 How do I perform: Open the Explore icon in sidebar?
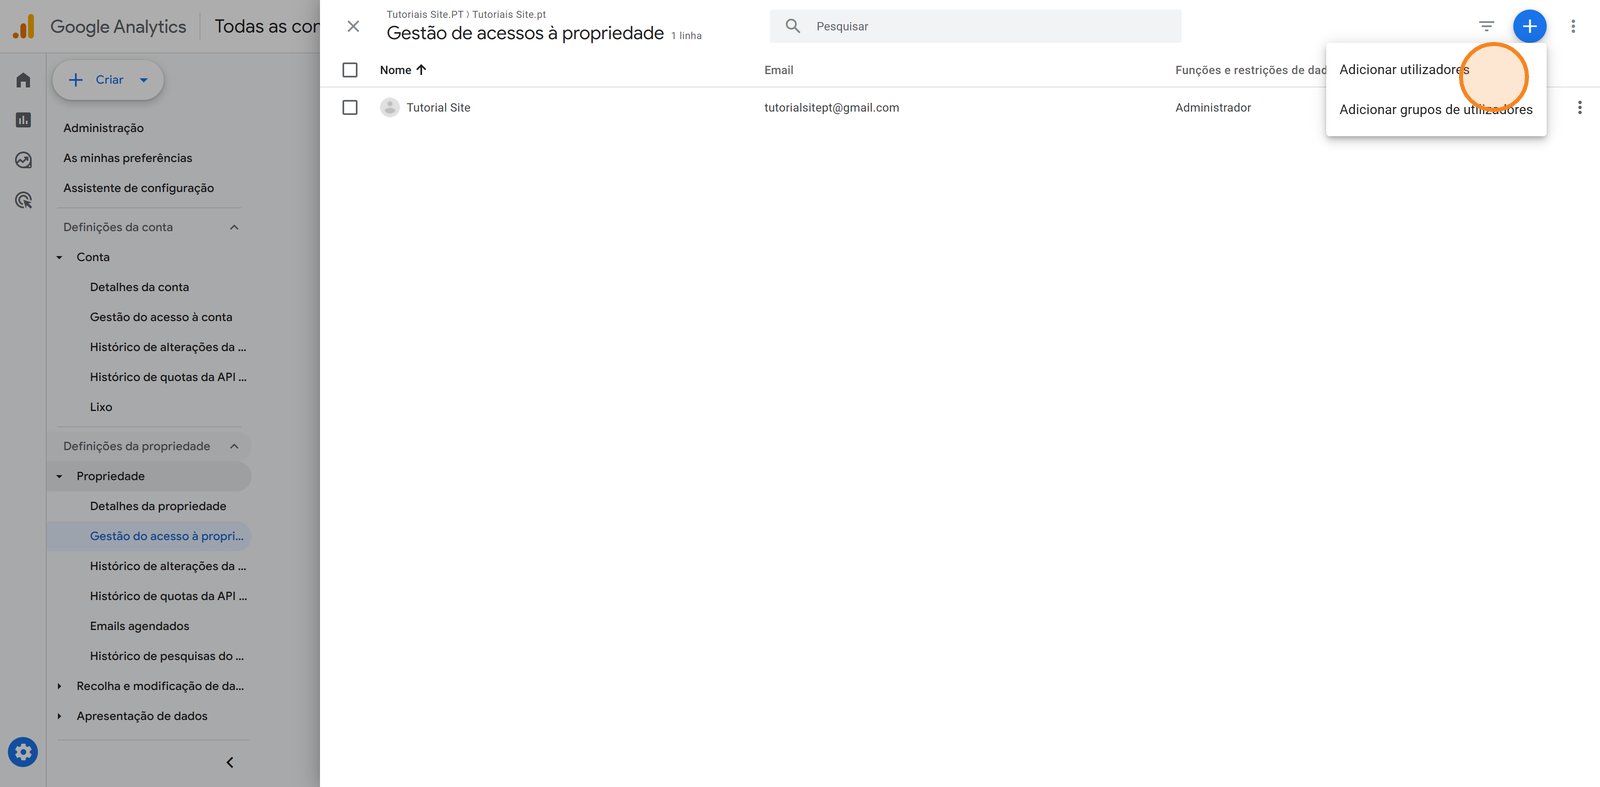(x=23, y=160)
